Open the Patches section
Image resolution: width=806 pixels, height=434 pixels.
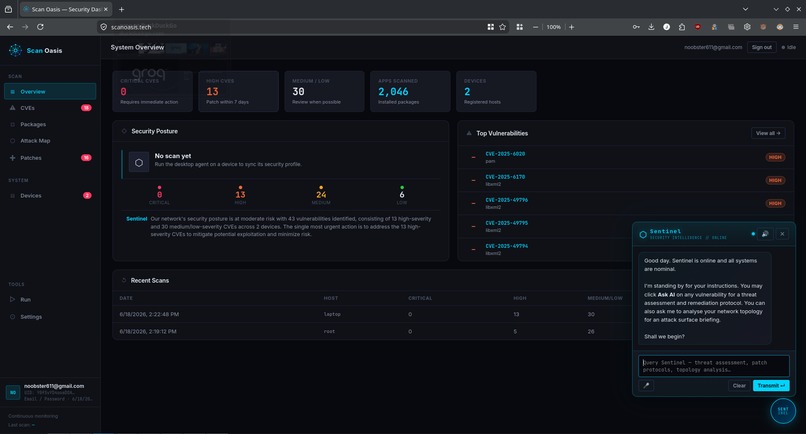click(x=50, y=158)
